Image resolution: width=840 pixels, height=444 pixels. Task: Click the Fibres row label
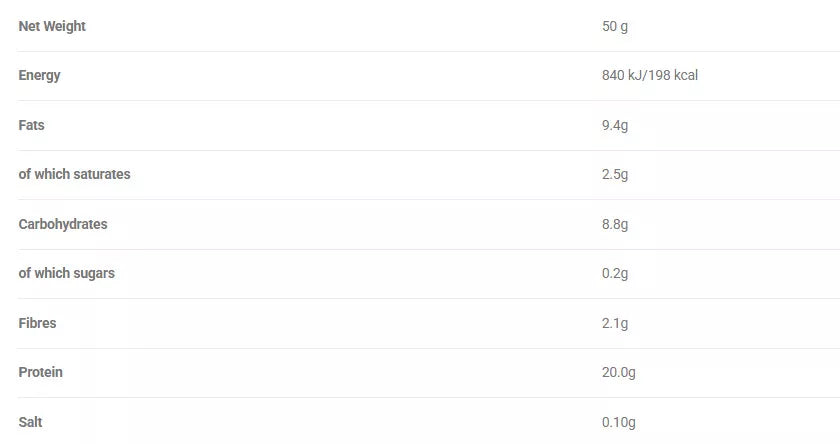pos(38,323)
